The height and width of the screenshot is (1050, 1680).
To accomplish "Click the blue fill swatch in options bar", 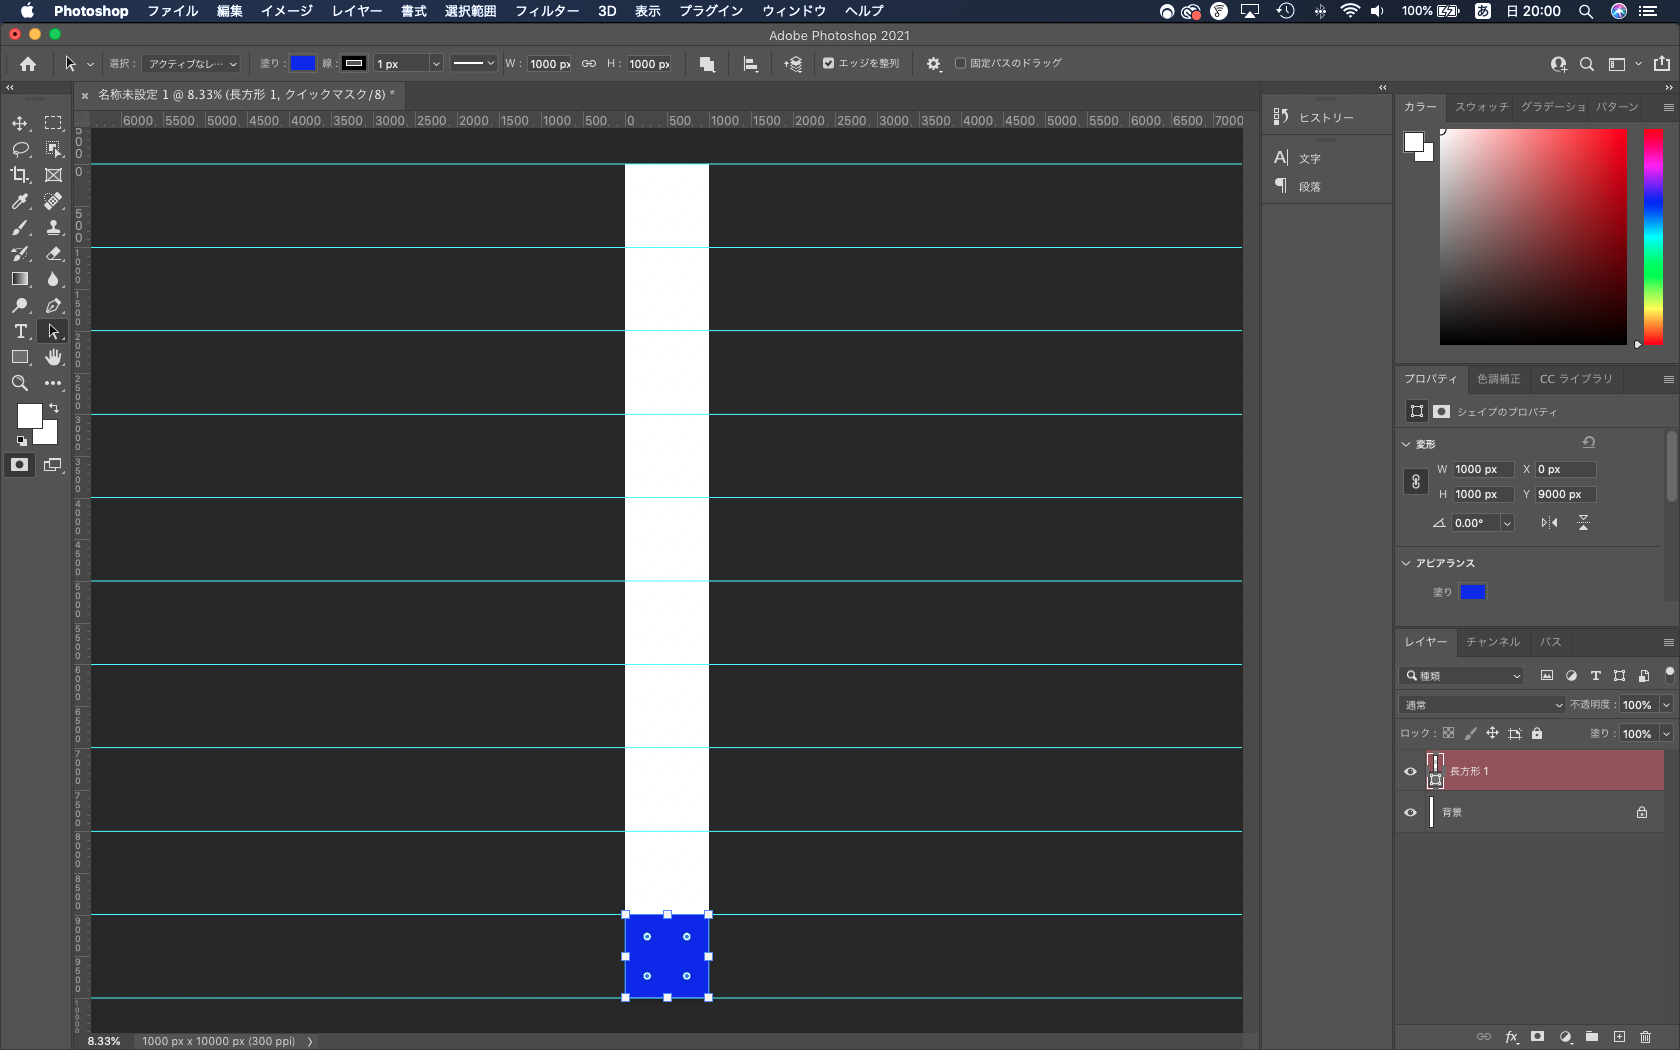I will (303, 63).
